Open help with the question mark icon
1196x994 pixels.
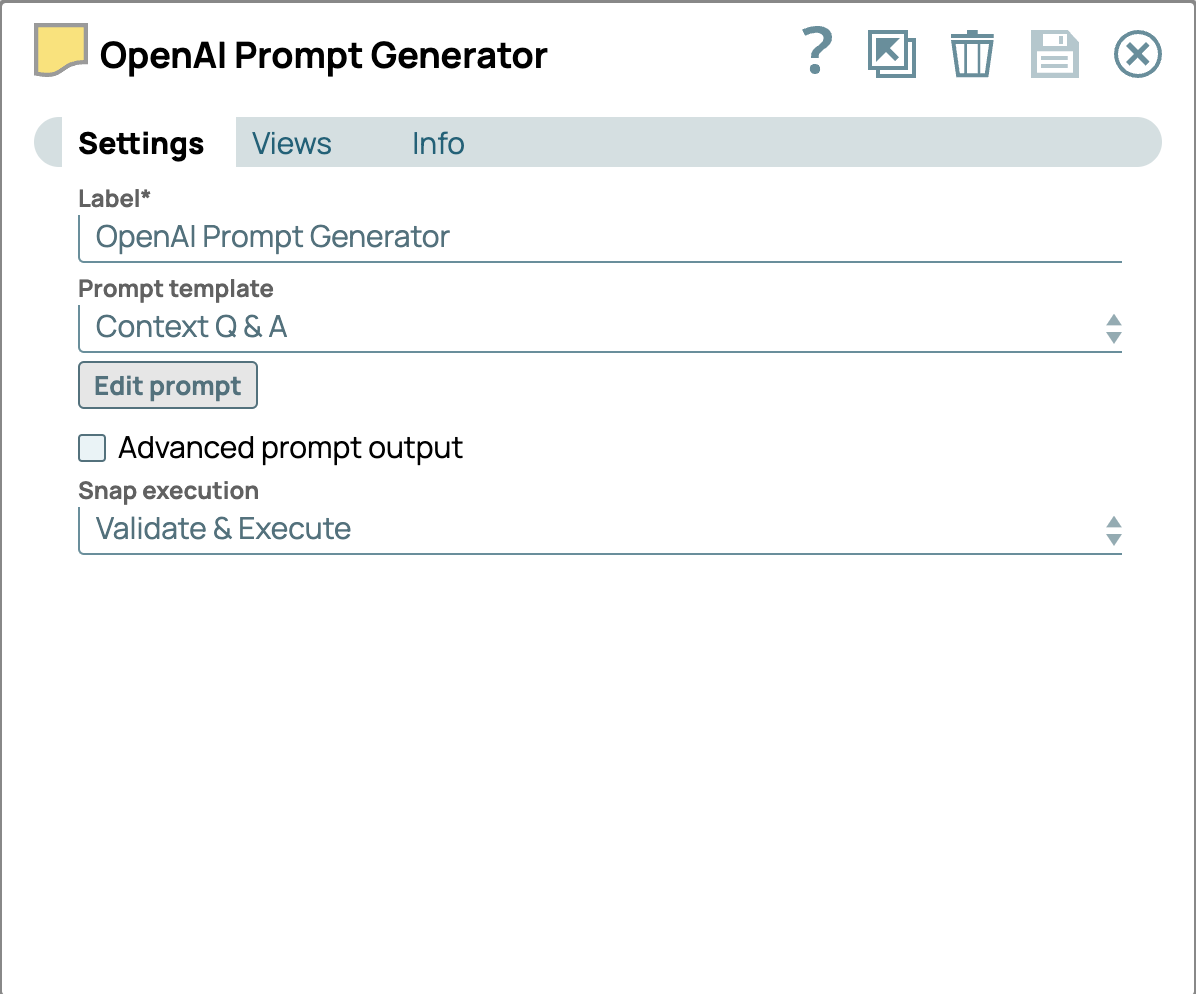pos(817,52)
